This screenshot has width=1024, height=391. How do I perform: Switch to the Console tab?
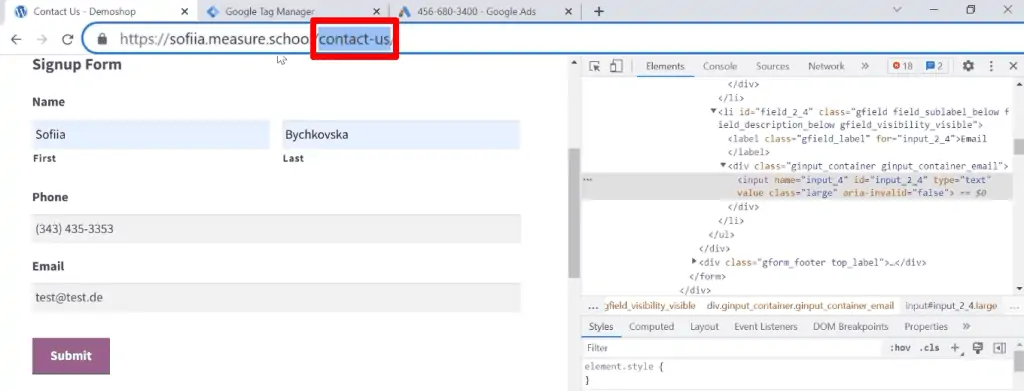[720, 66]
